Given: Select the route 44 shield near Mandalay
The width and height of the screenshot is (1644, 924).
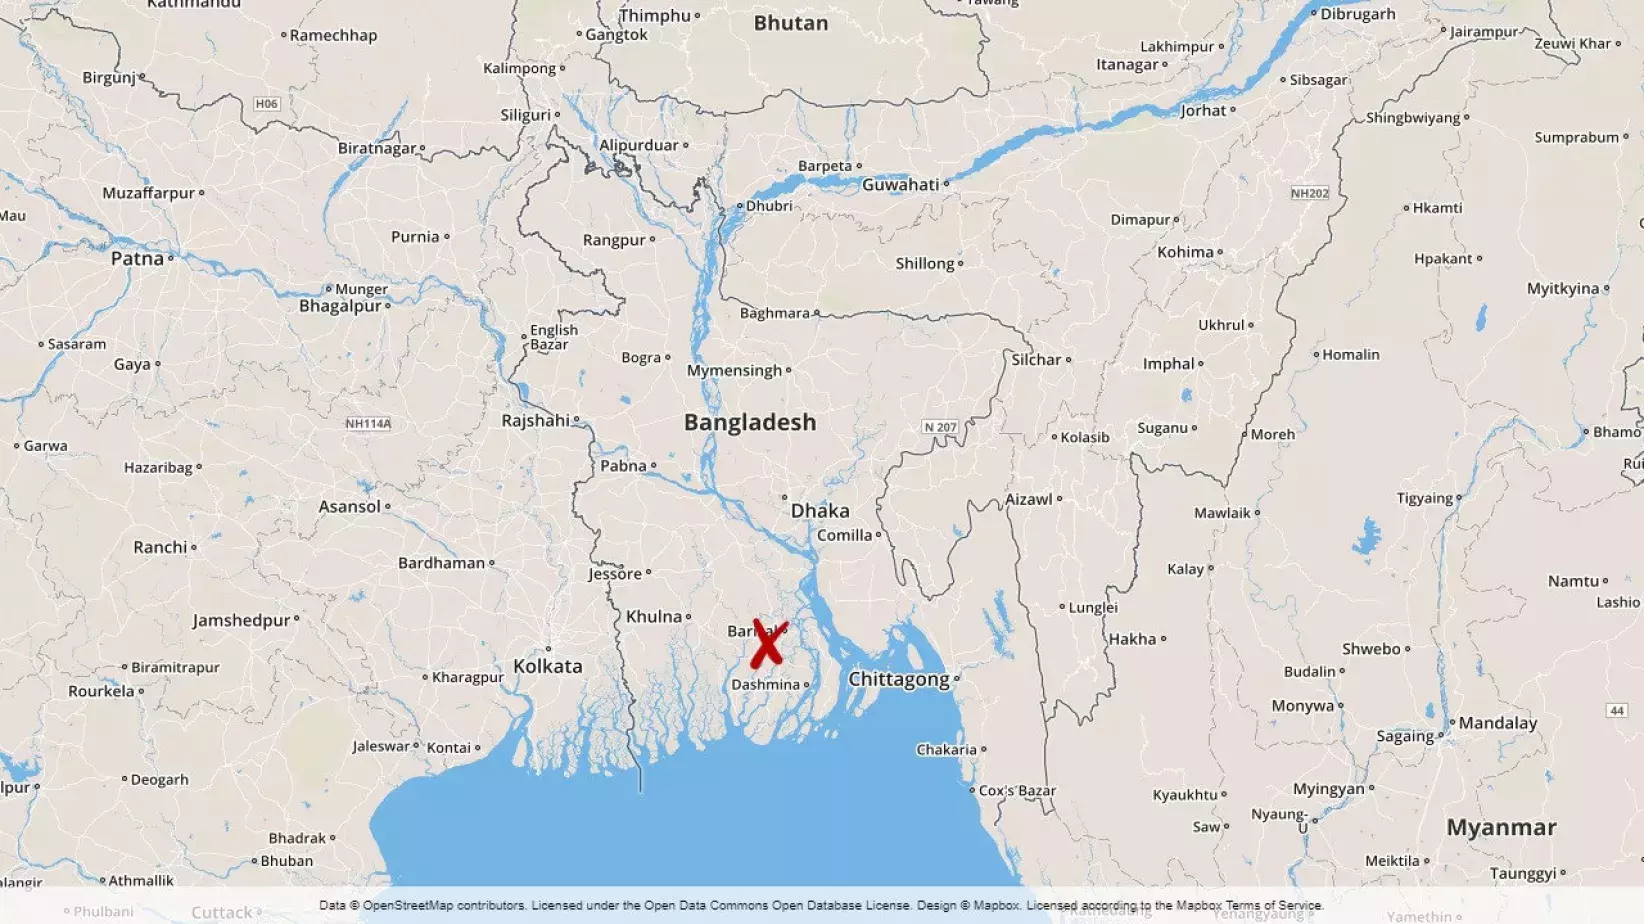Looking at the screenshot, I should [x=1617, y=710].
